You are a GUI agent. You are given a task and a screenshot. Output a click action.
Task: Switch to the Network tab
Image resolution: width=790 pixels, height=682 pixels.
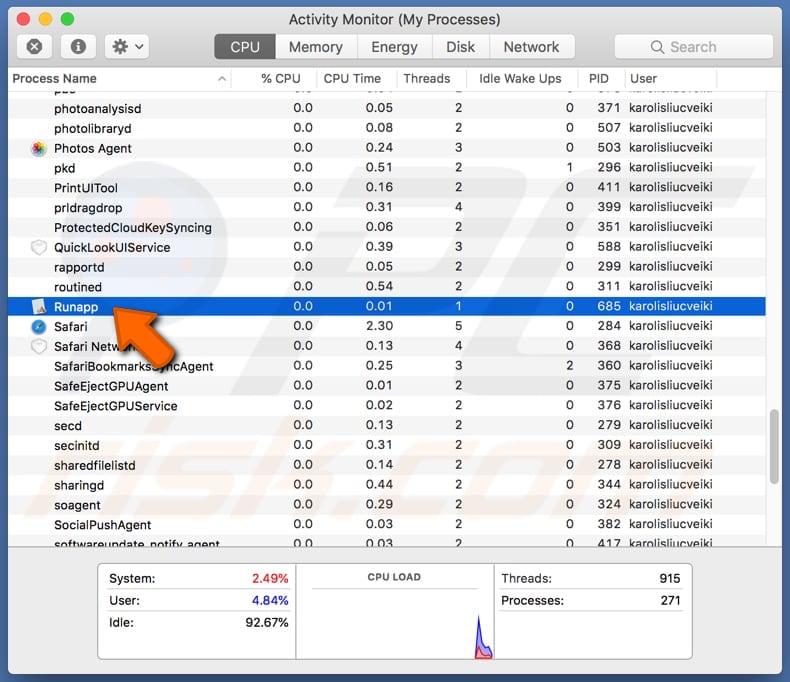532,47
